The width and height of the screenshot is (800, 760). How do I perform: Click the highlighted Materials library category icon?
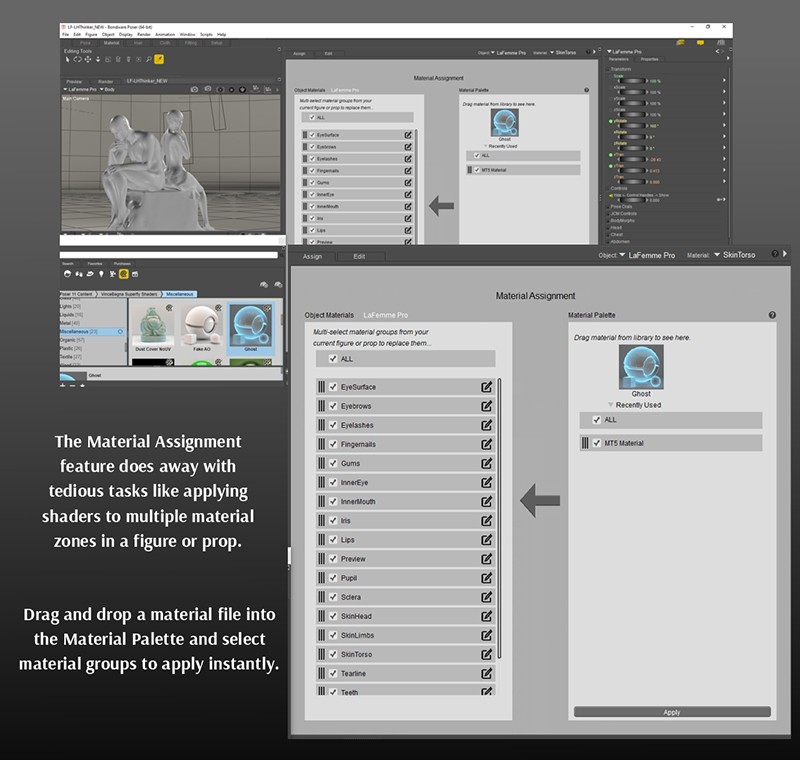(x=123, y=274)
